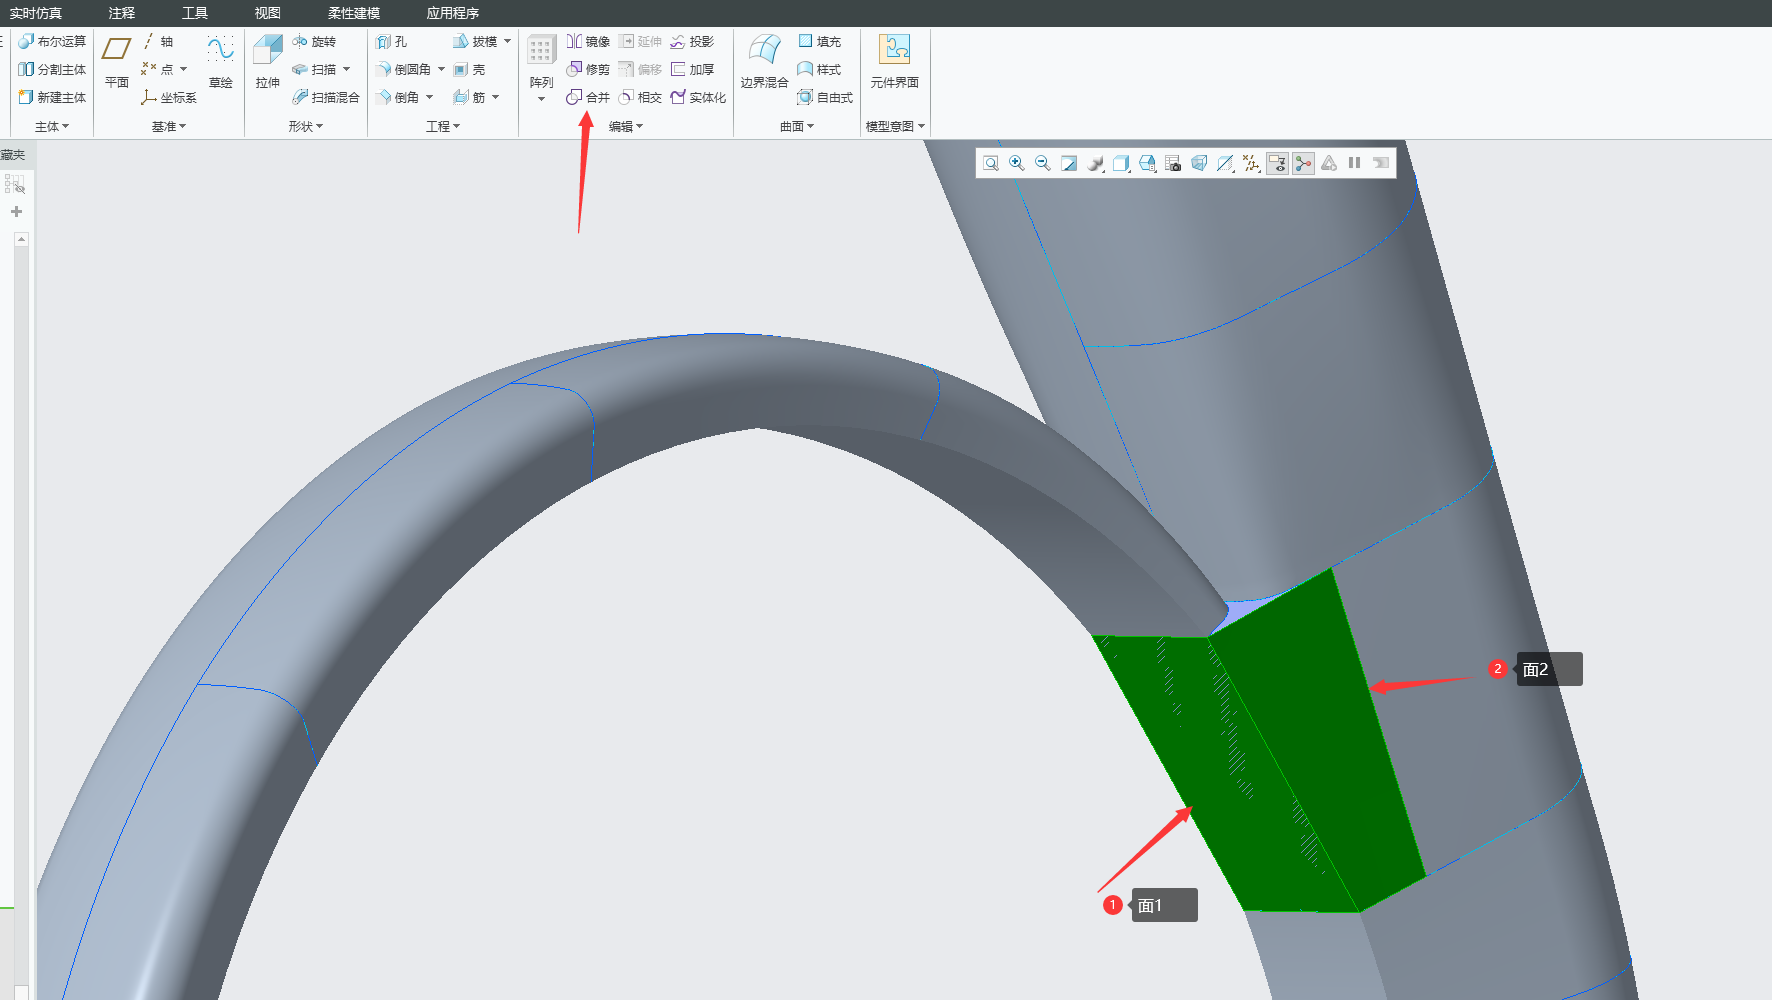Toggle the spin center display button
The width and height of the screenshot is (1772, 1000).
[1303, 163]
